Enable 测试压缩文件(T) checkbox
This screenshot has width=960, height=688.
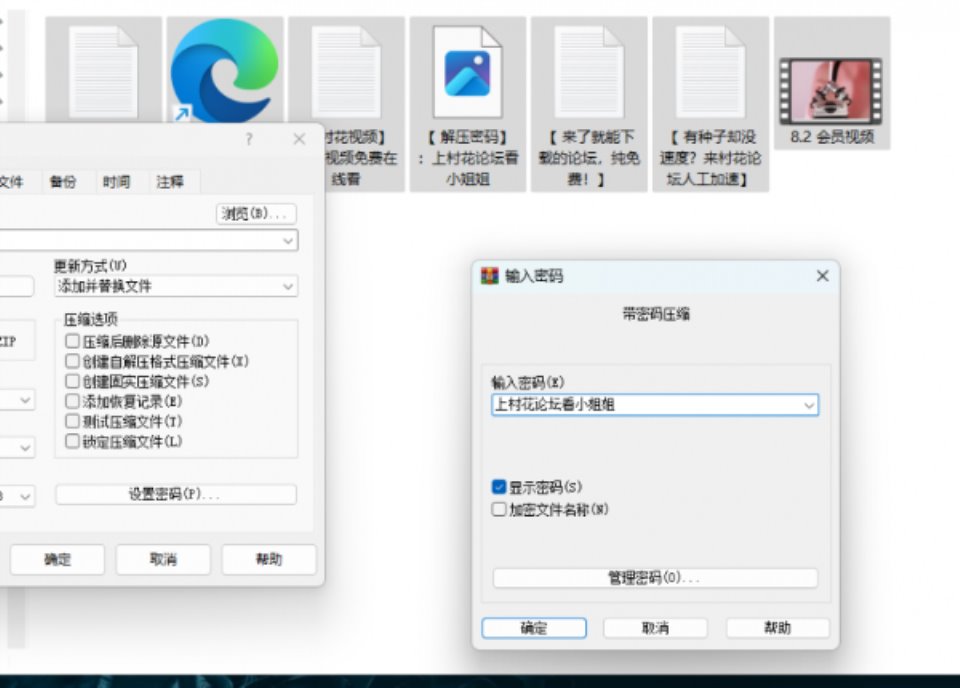[x=72, y=421]
